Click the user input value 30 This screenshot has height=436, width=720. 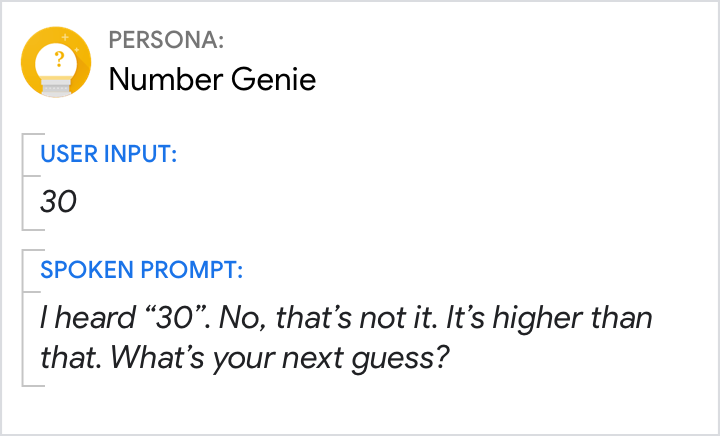[x=58, y=202]
